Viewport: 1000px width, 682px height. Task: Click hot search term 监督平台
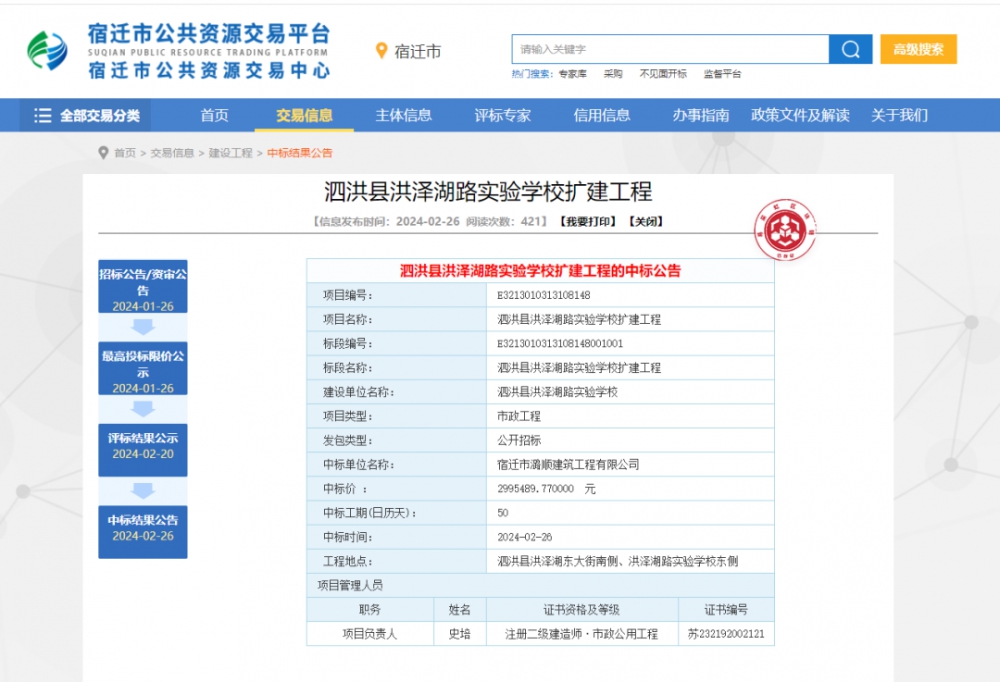[722, 74]
